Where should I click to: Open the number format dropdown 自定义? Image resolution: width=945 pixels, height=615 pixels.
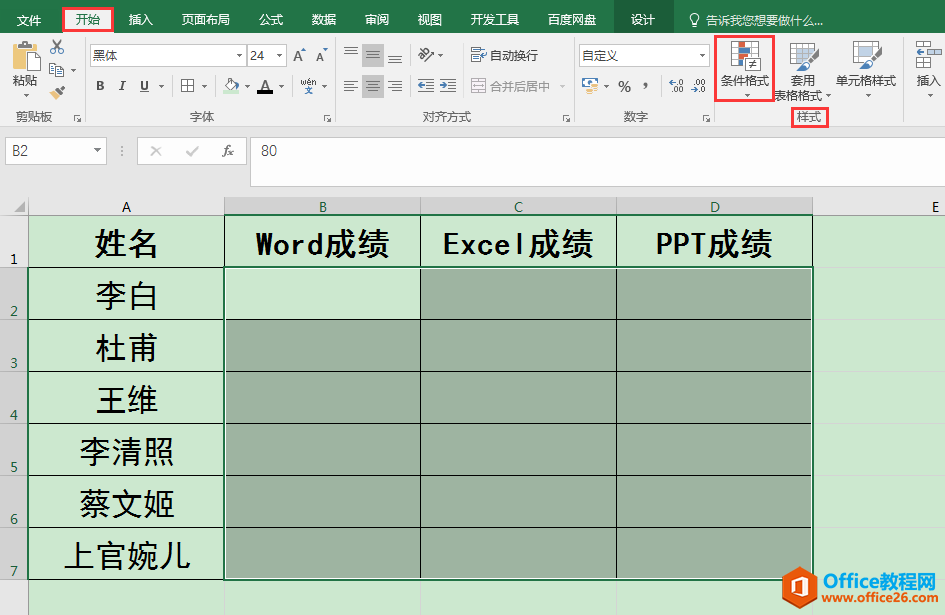702,55
